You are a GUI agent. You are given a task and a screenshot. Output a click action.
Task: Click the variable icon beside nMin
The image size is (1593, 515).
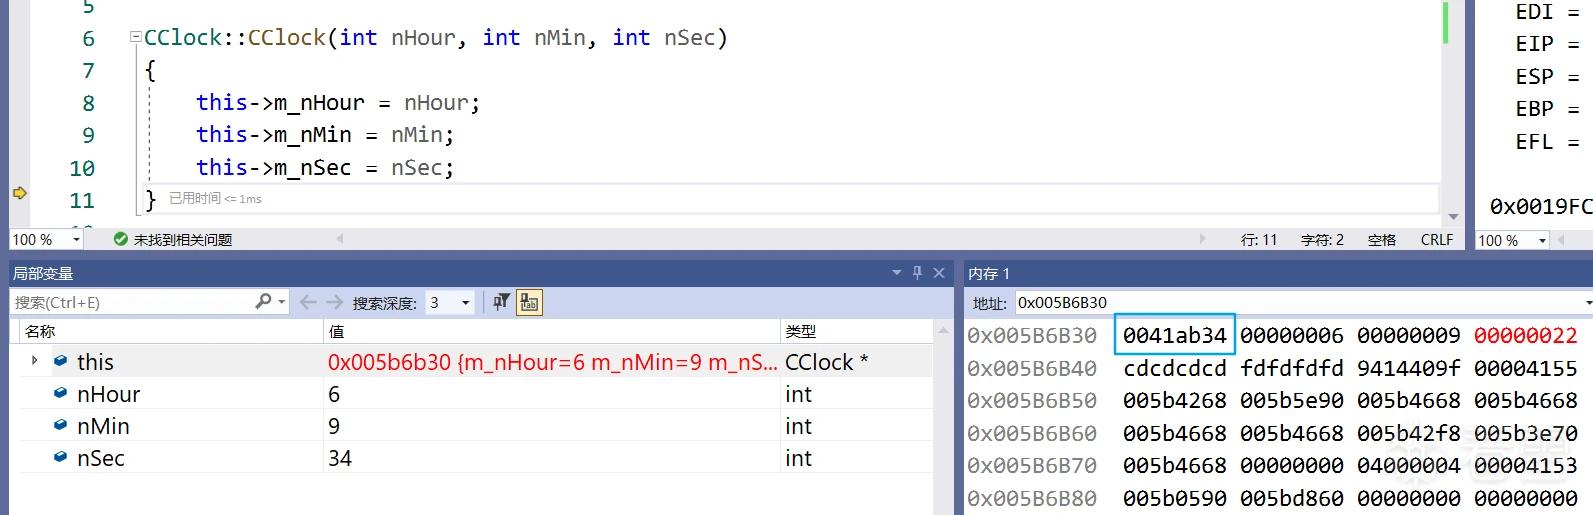pos(61,426)
